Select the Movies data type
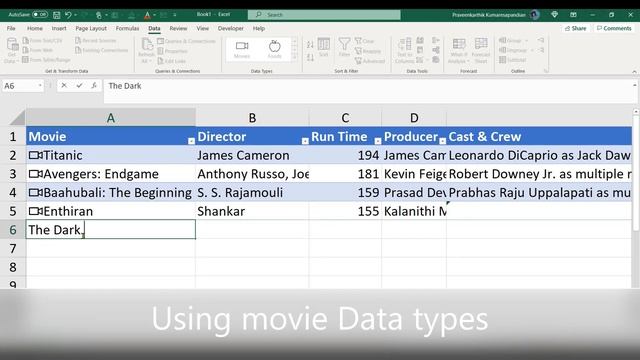This screenshot has width=640, height=360. tap(242, 49)
